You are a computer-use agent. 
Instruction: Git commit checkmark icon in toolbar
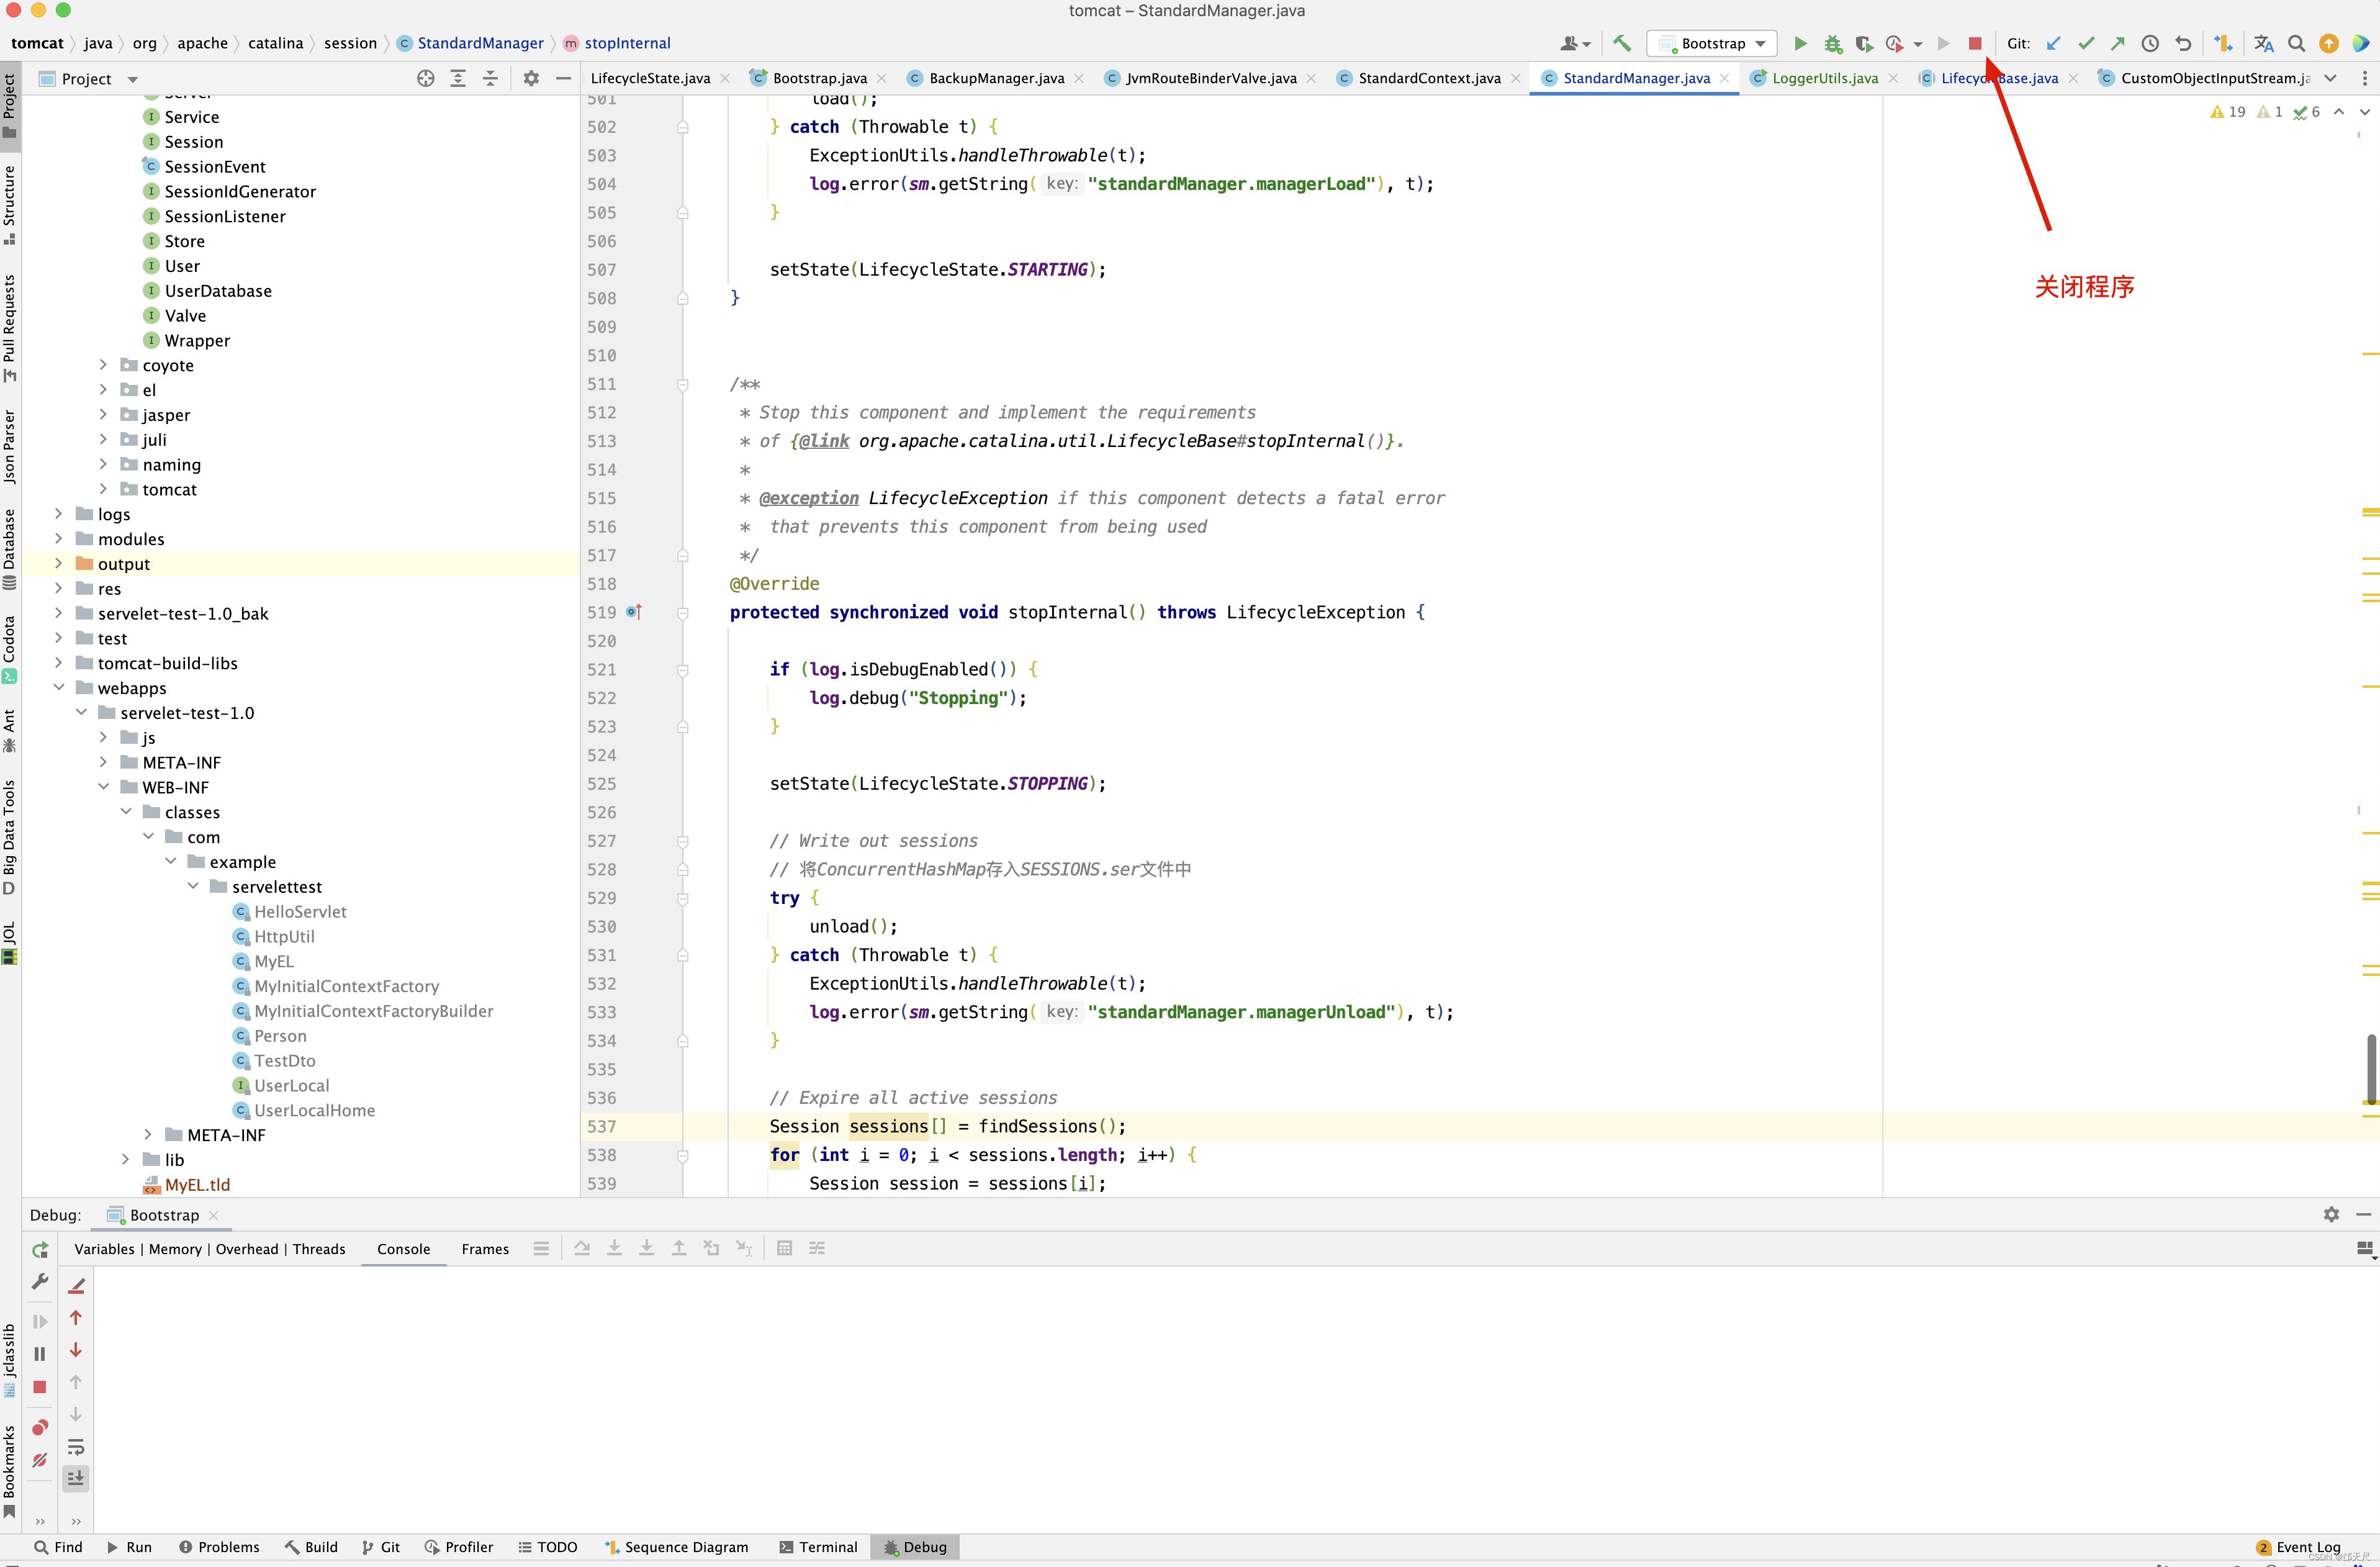point(2086,43)
